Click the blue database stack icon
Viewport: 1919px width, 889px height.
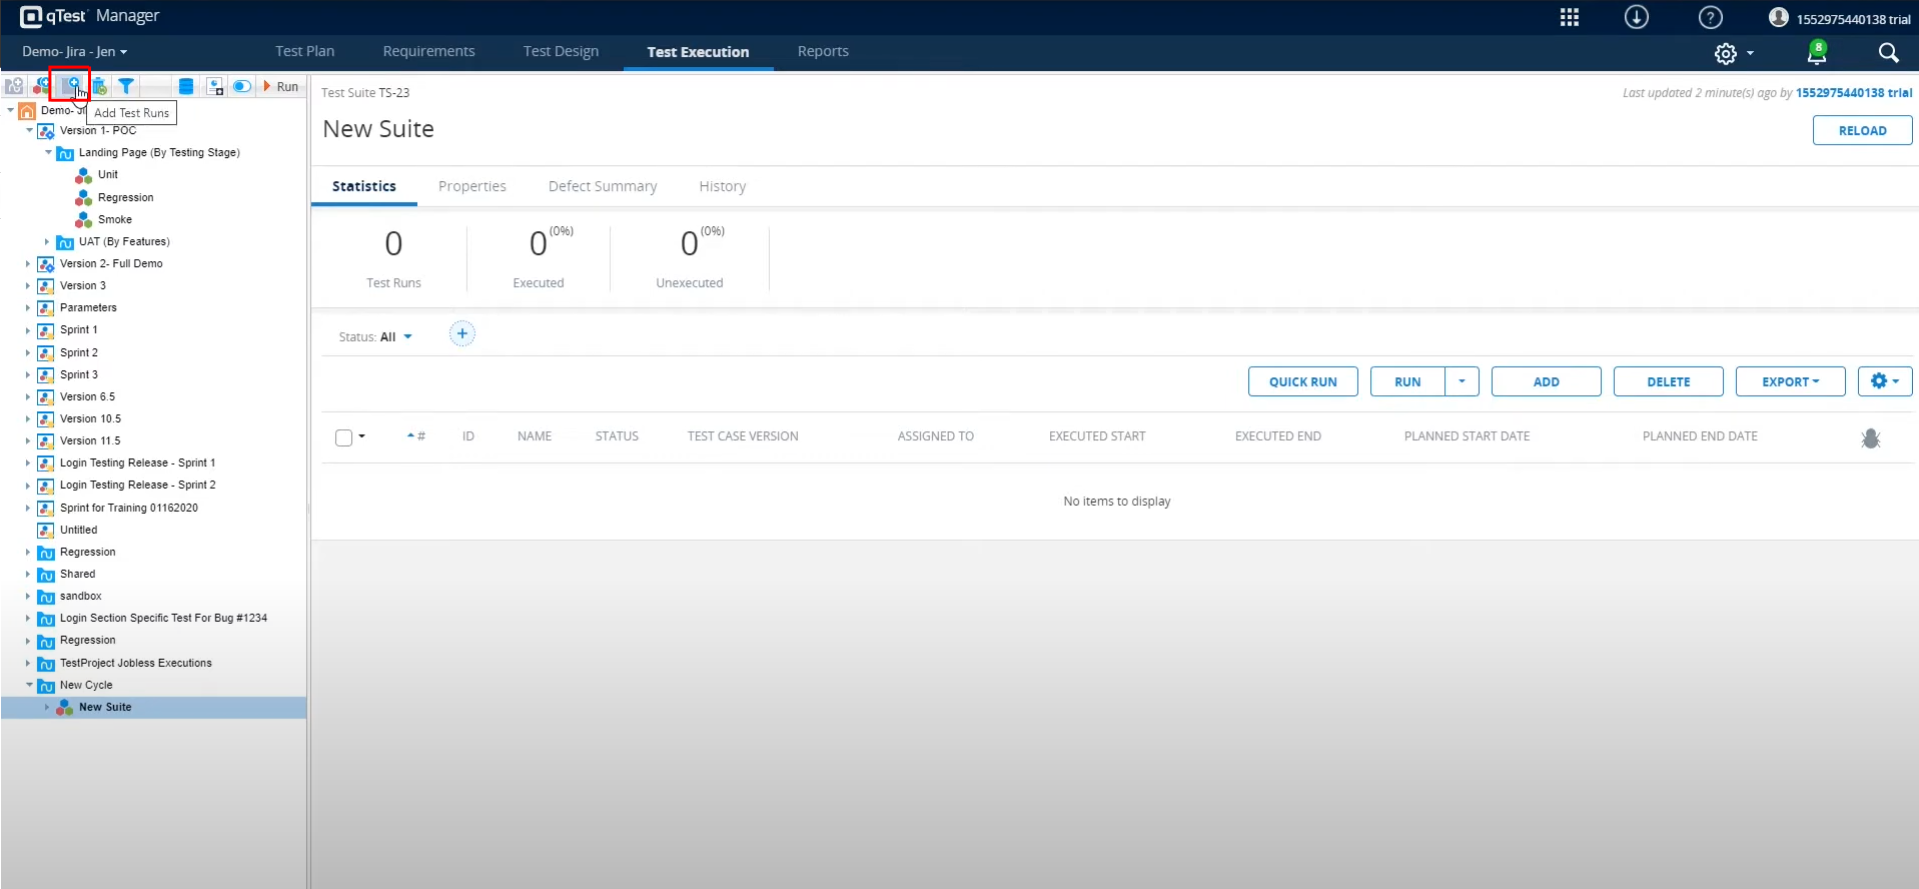click(186, 86)
